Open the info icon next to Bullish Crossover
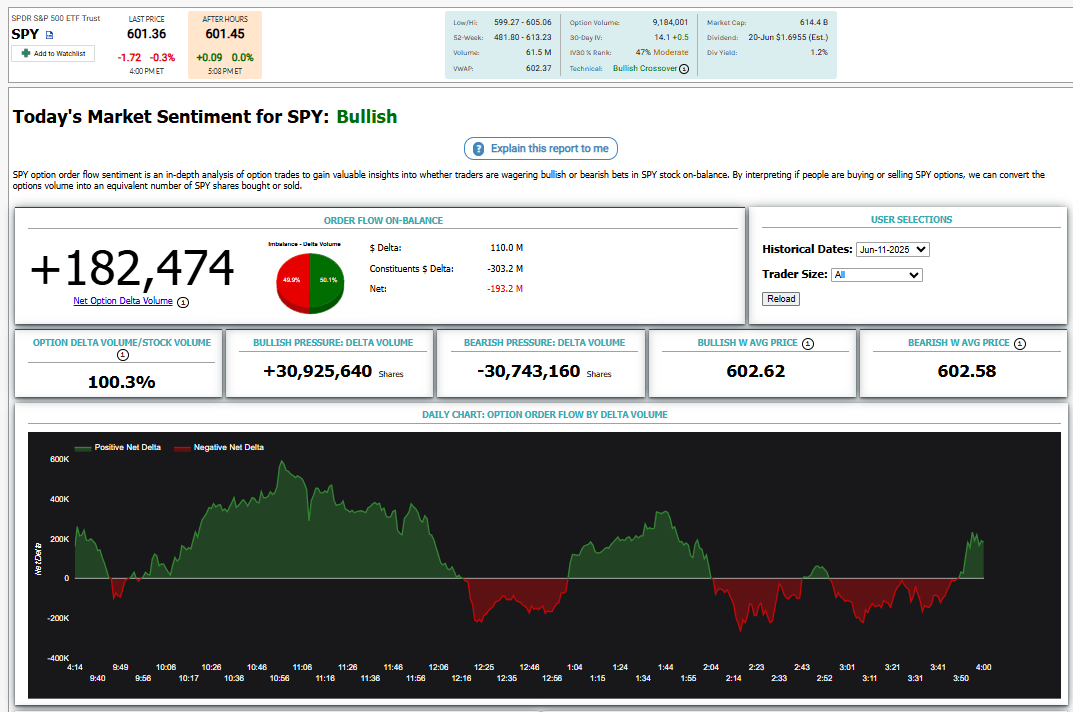The width and height of the screenshot is (1073, 712). pos(684,69)
